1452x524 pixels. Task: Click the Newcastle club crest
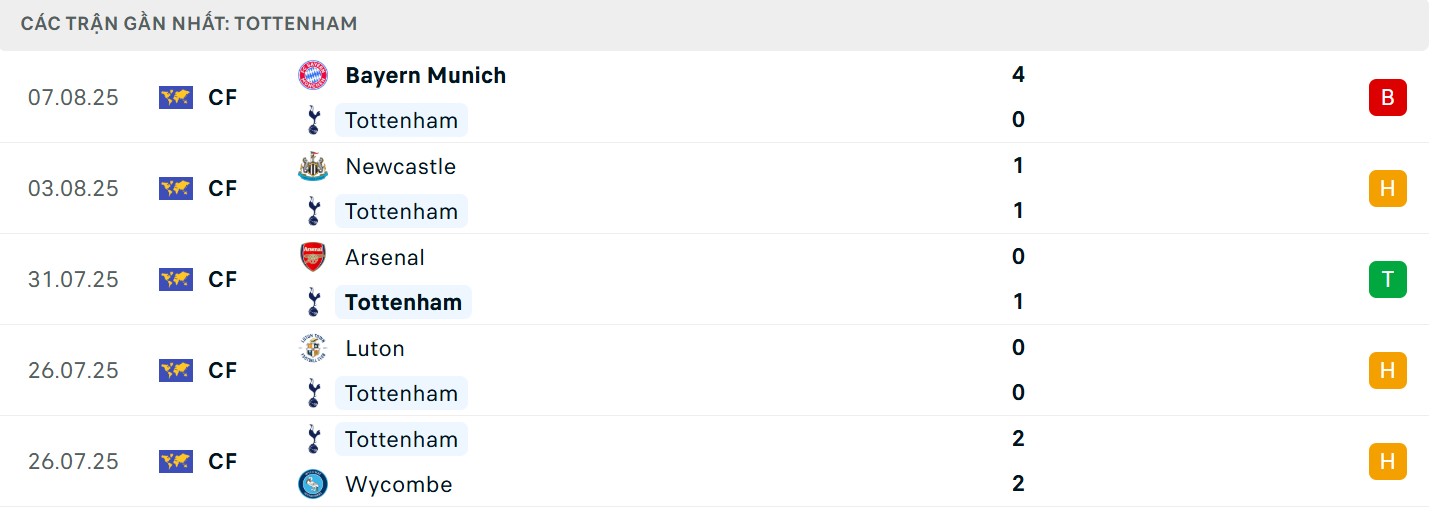point(313,167)
